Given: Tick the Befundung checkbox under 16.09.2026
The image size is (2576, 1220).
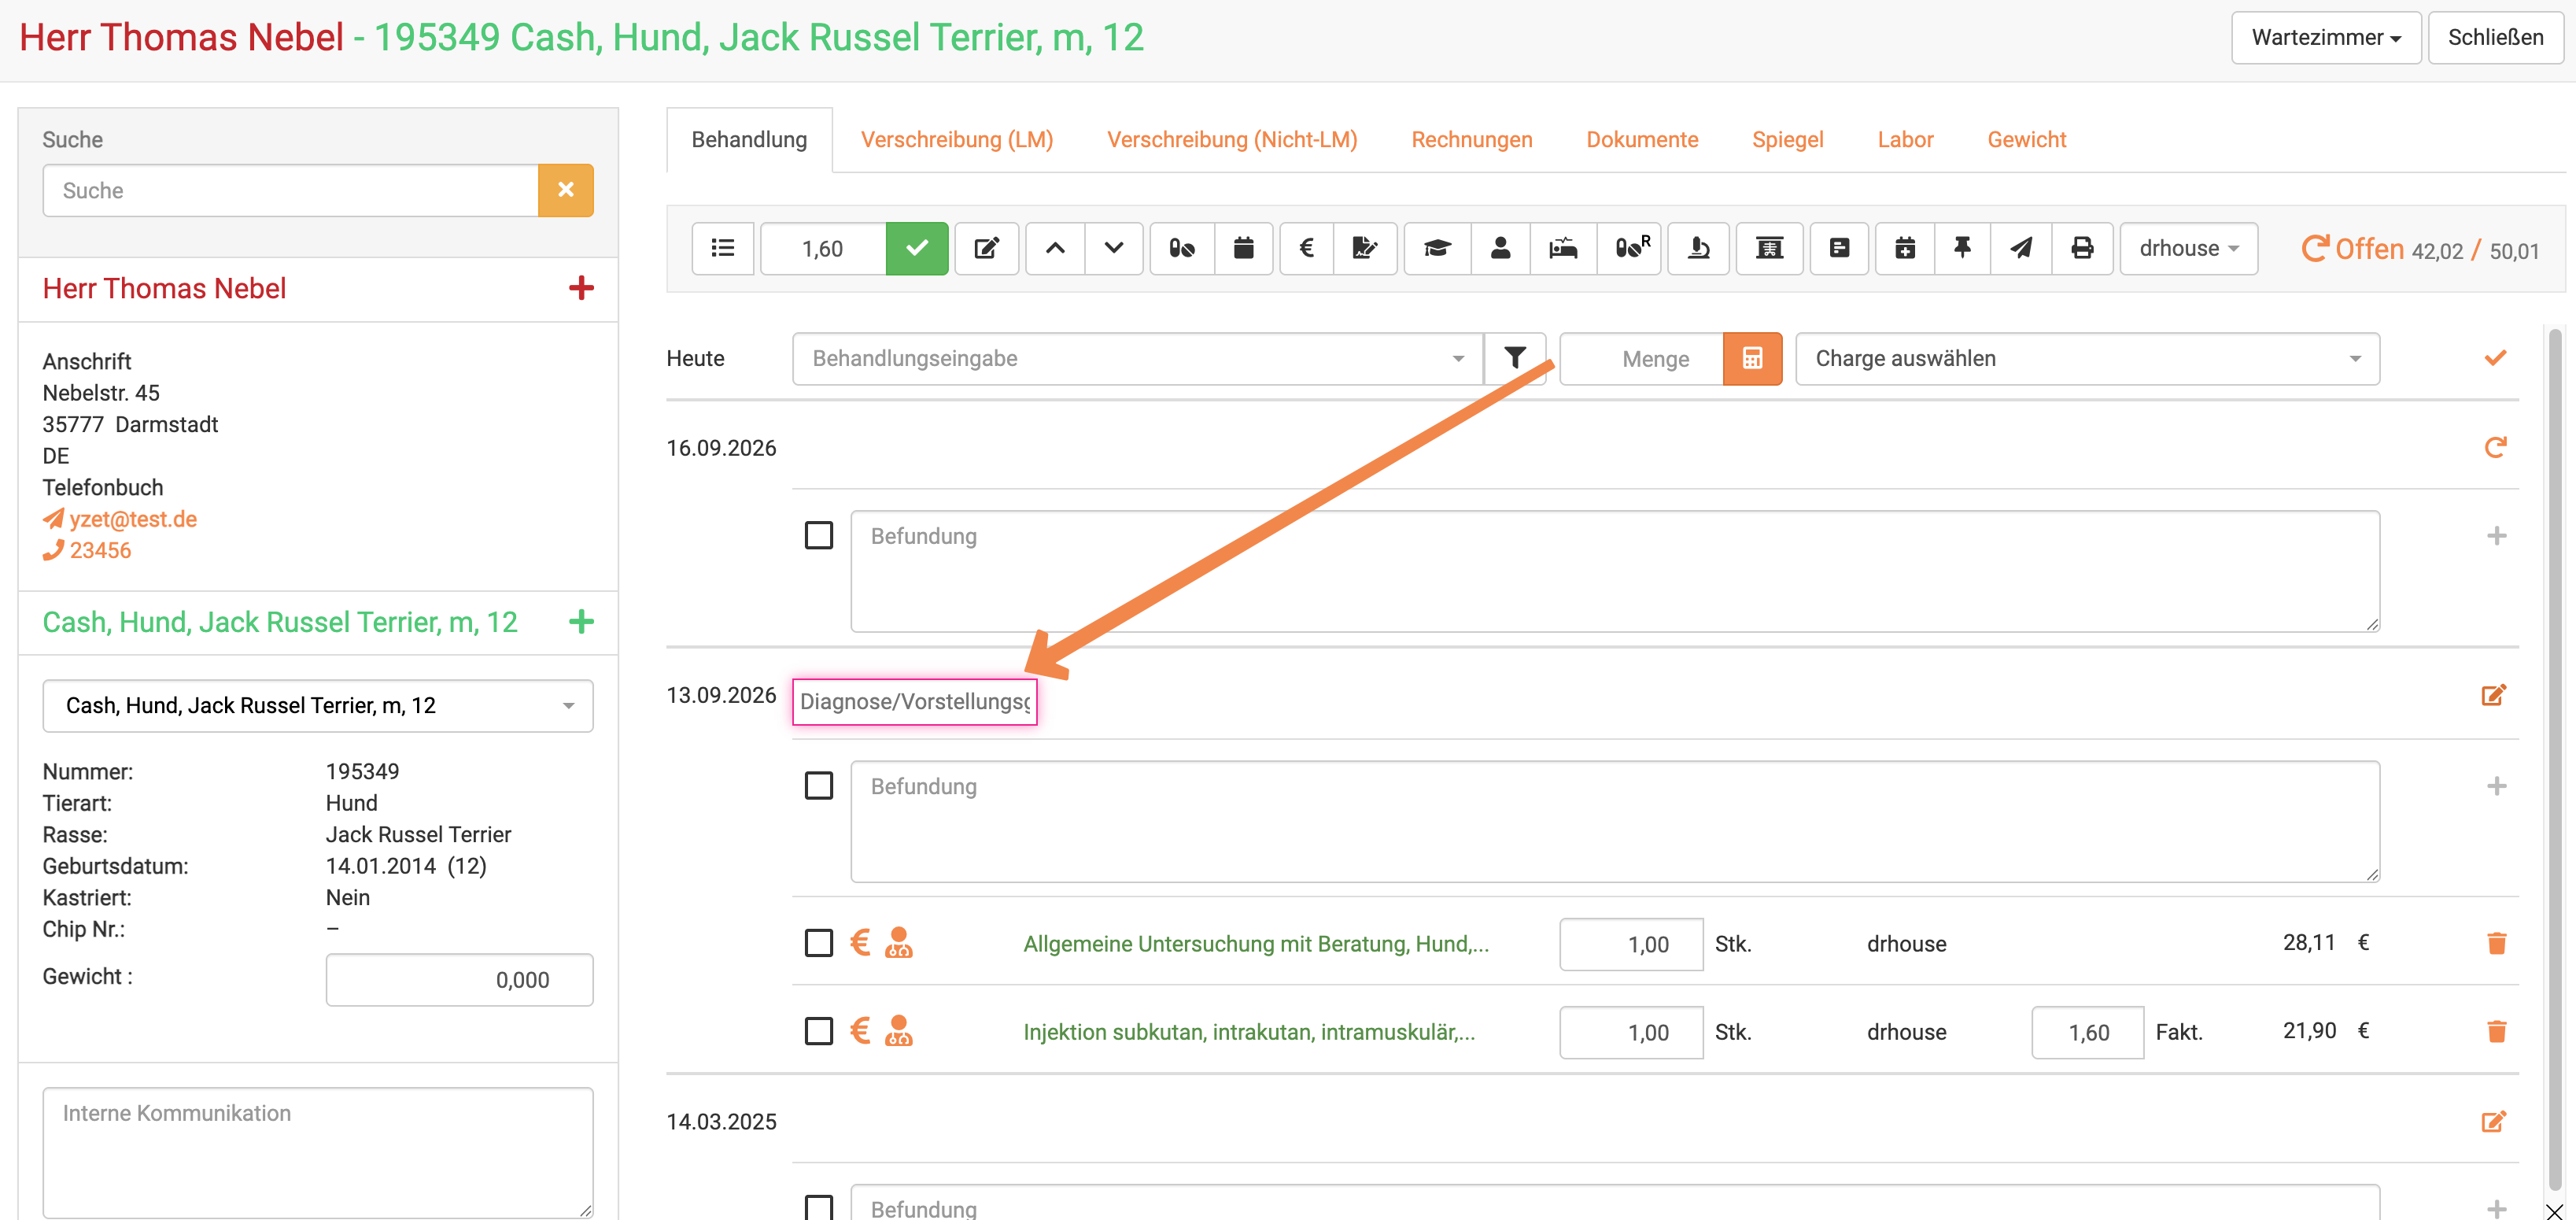Looking at the screenshot, I should point(819,535).
